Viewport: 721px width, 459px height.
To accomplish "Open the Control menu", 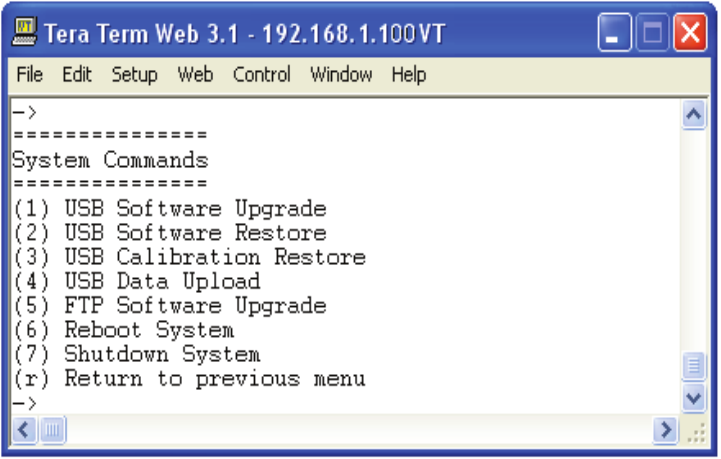I will click(262, 75).
